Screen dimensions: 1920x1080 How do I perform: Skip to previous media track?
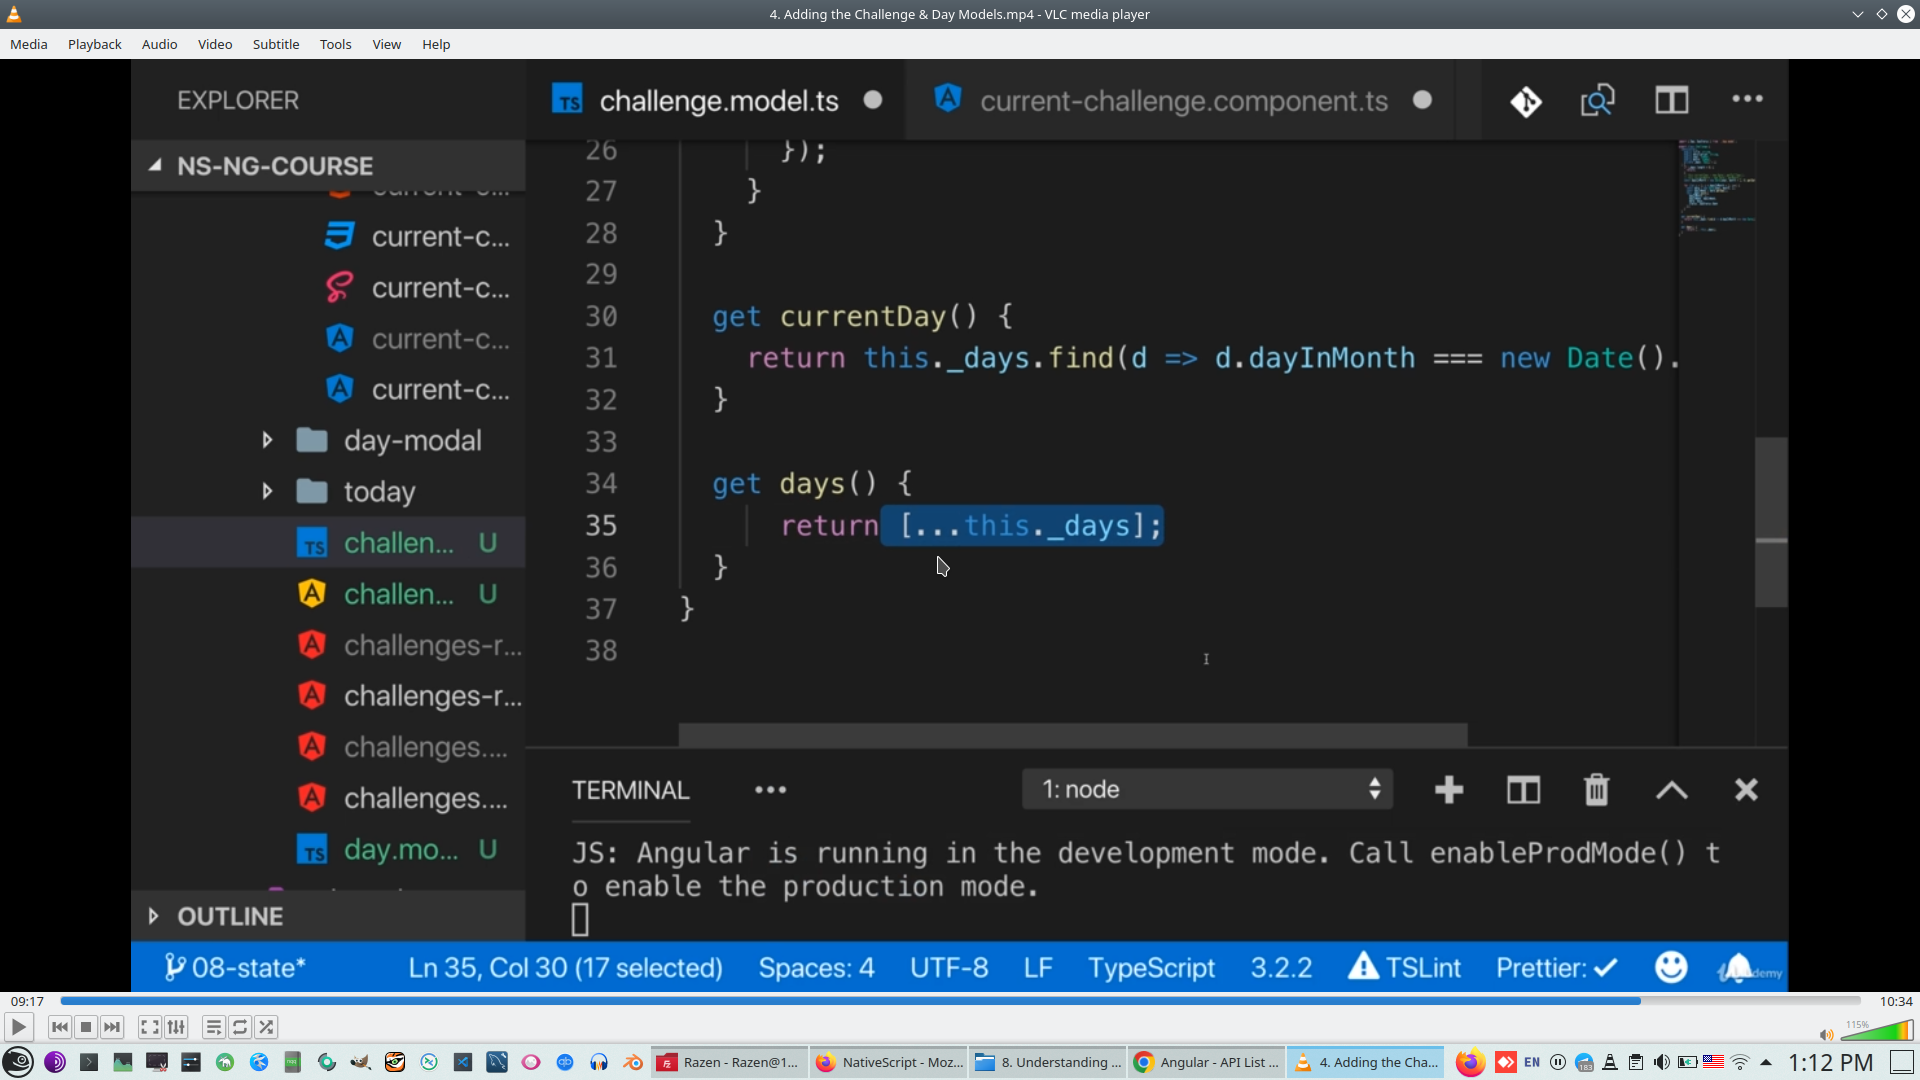point(60,1027)
